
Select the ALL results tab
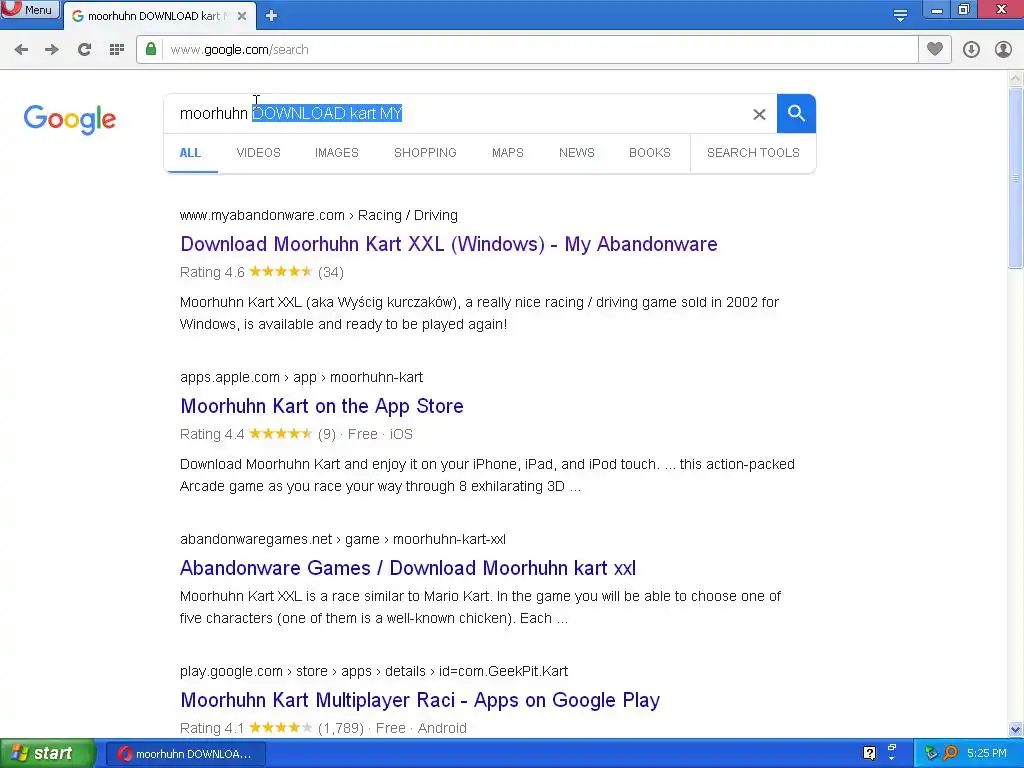tap(190, 153)
